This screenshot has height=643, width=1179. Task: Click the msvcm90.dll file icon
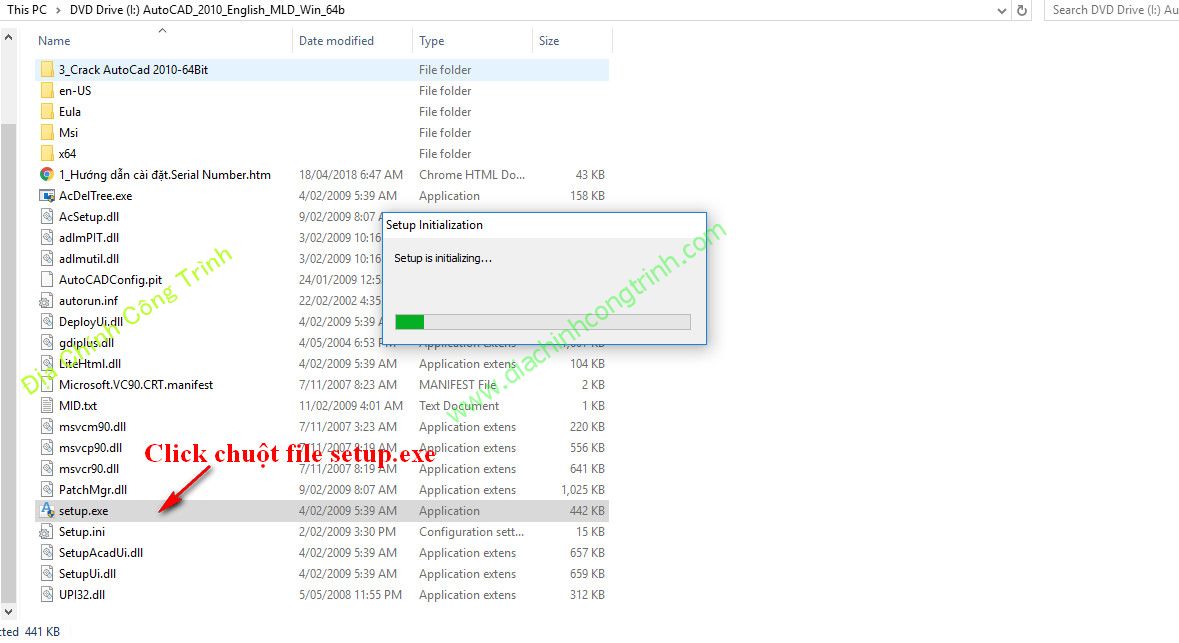click(x=47, y=427)
